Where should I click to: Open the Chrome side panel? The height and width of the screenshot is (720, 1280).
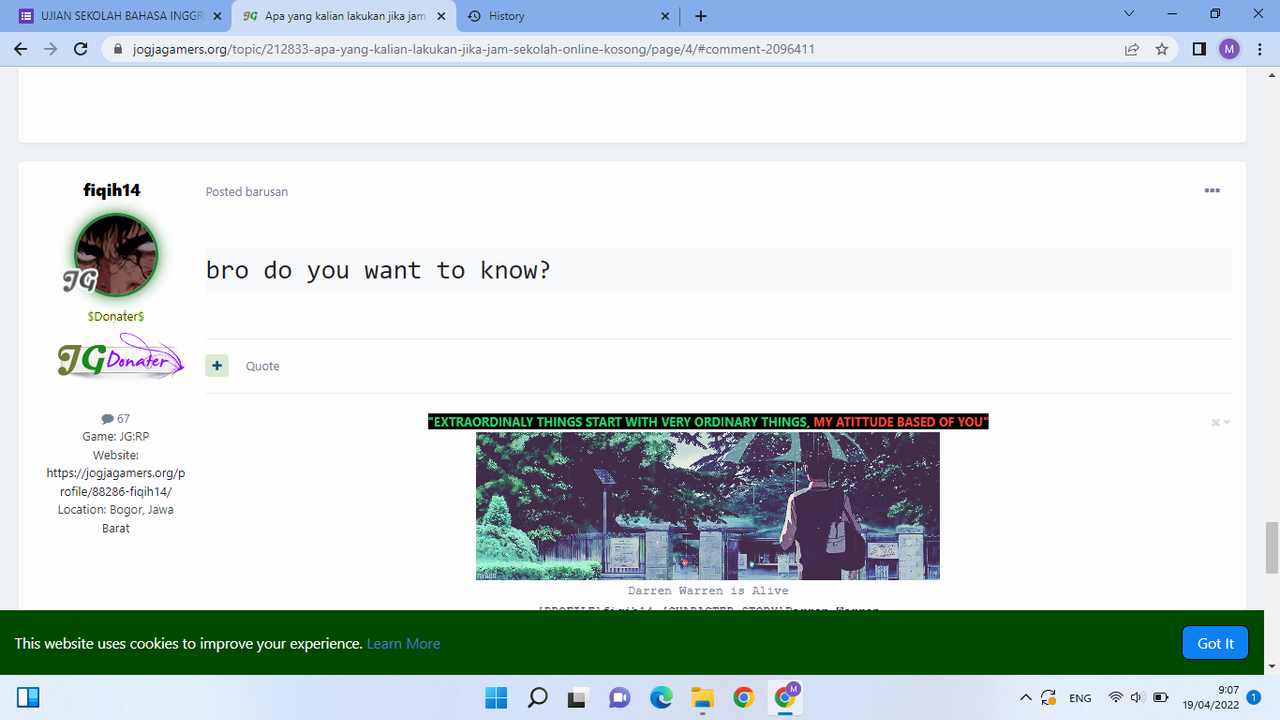pos(1199,49)
